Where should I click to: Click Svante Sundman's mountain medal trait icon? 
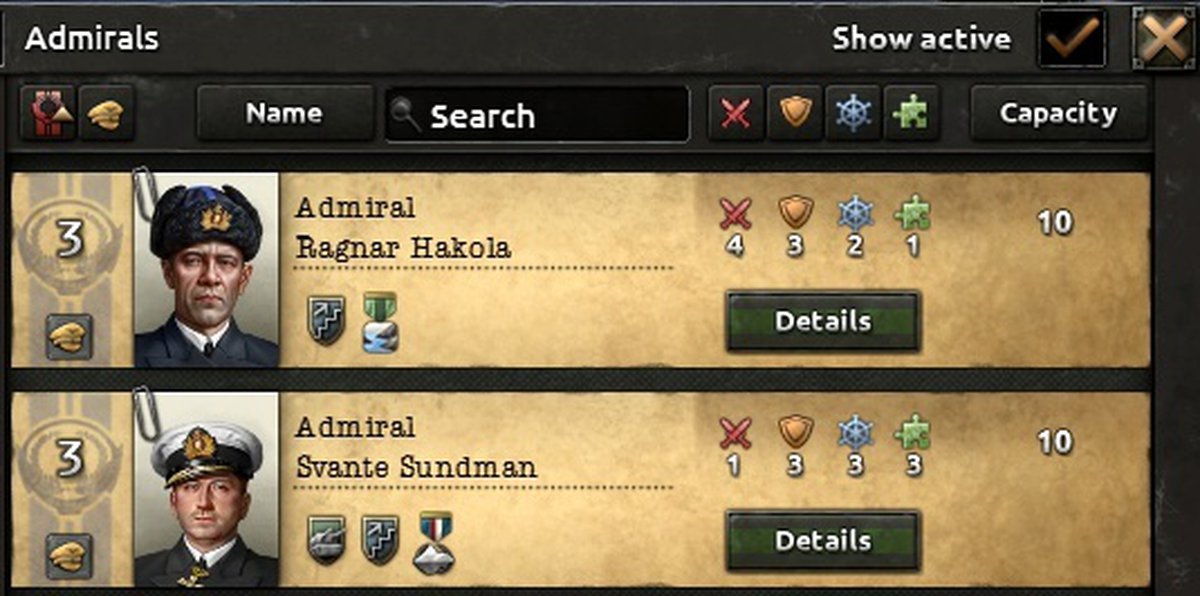pos(433,543)
